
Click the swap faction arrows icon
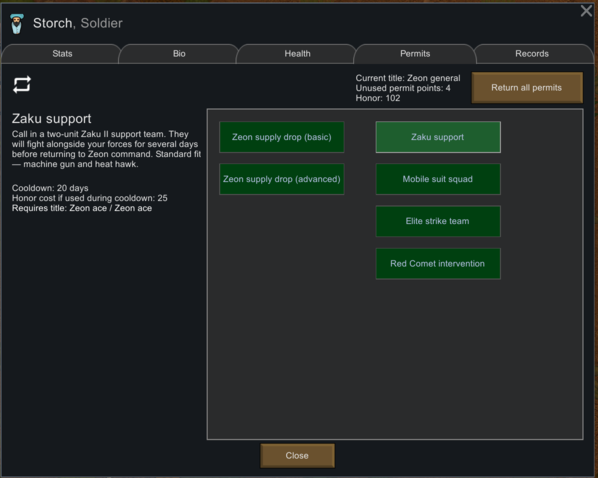point(22,84)
